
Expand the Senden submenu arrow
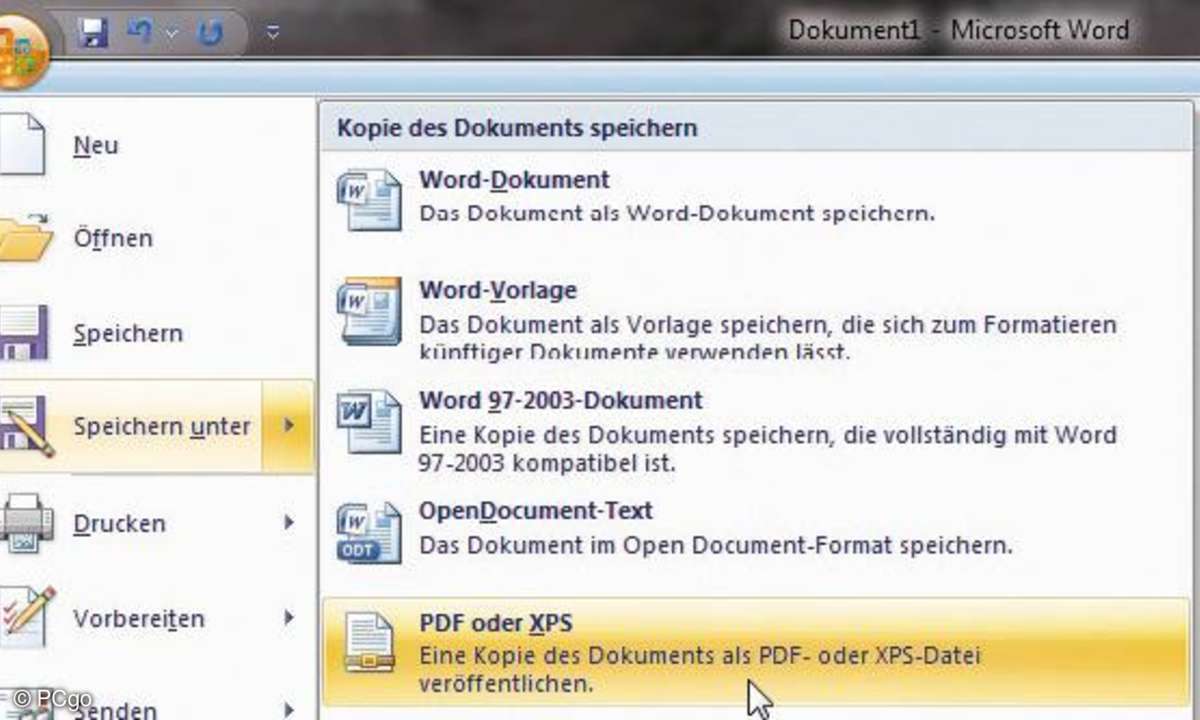[289, 709]
